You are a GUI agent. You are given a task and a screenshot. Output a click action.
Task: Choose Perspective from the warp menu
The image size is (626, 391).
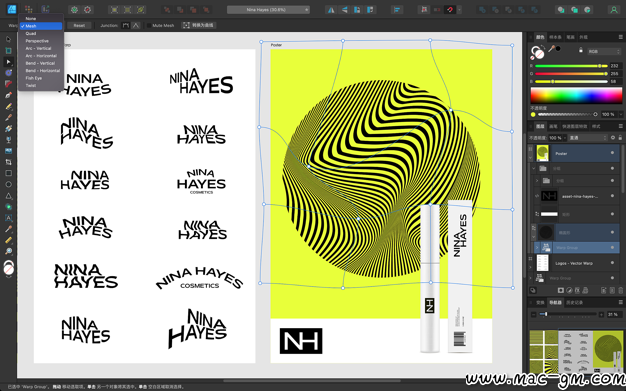(x=37, y=41)
